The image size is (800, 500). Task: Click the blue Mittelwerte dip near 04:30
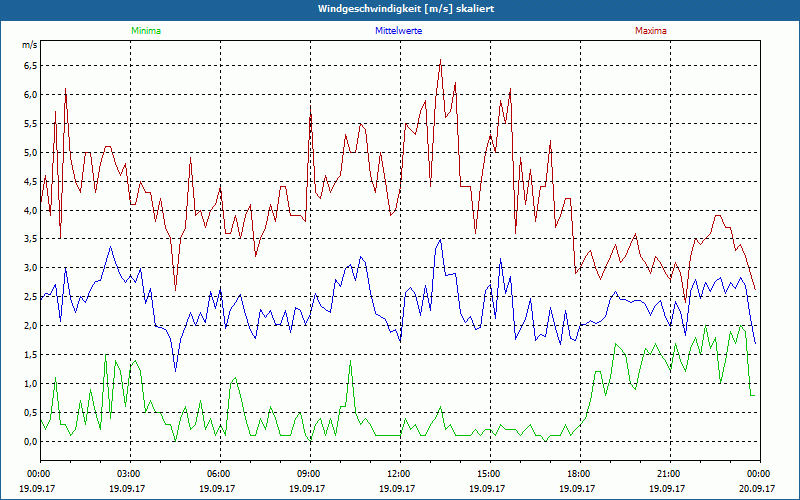(x=176, y=370)
